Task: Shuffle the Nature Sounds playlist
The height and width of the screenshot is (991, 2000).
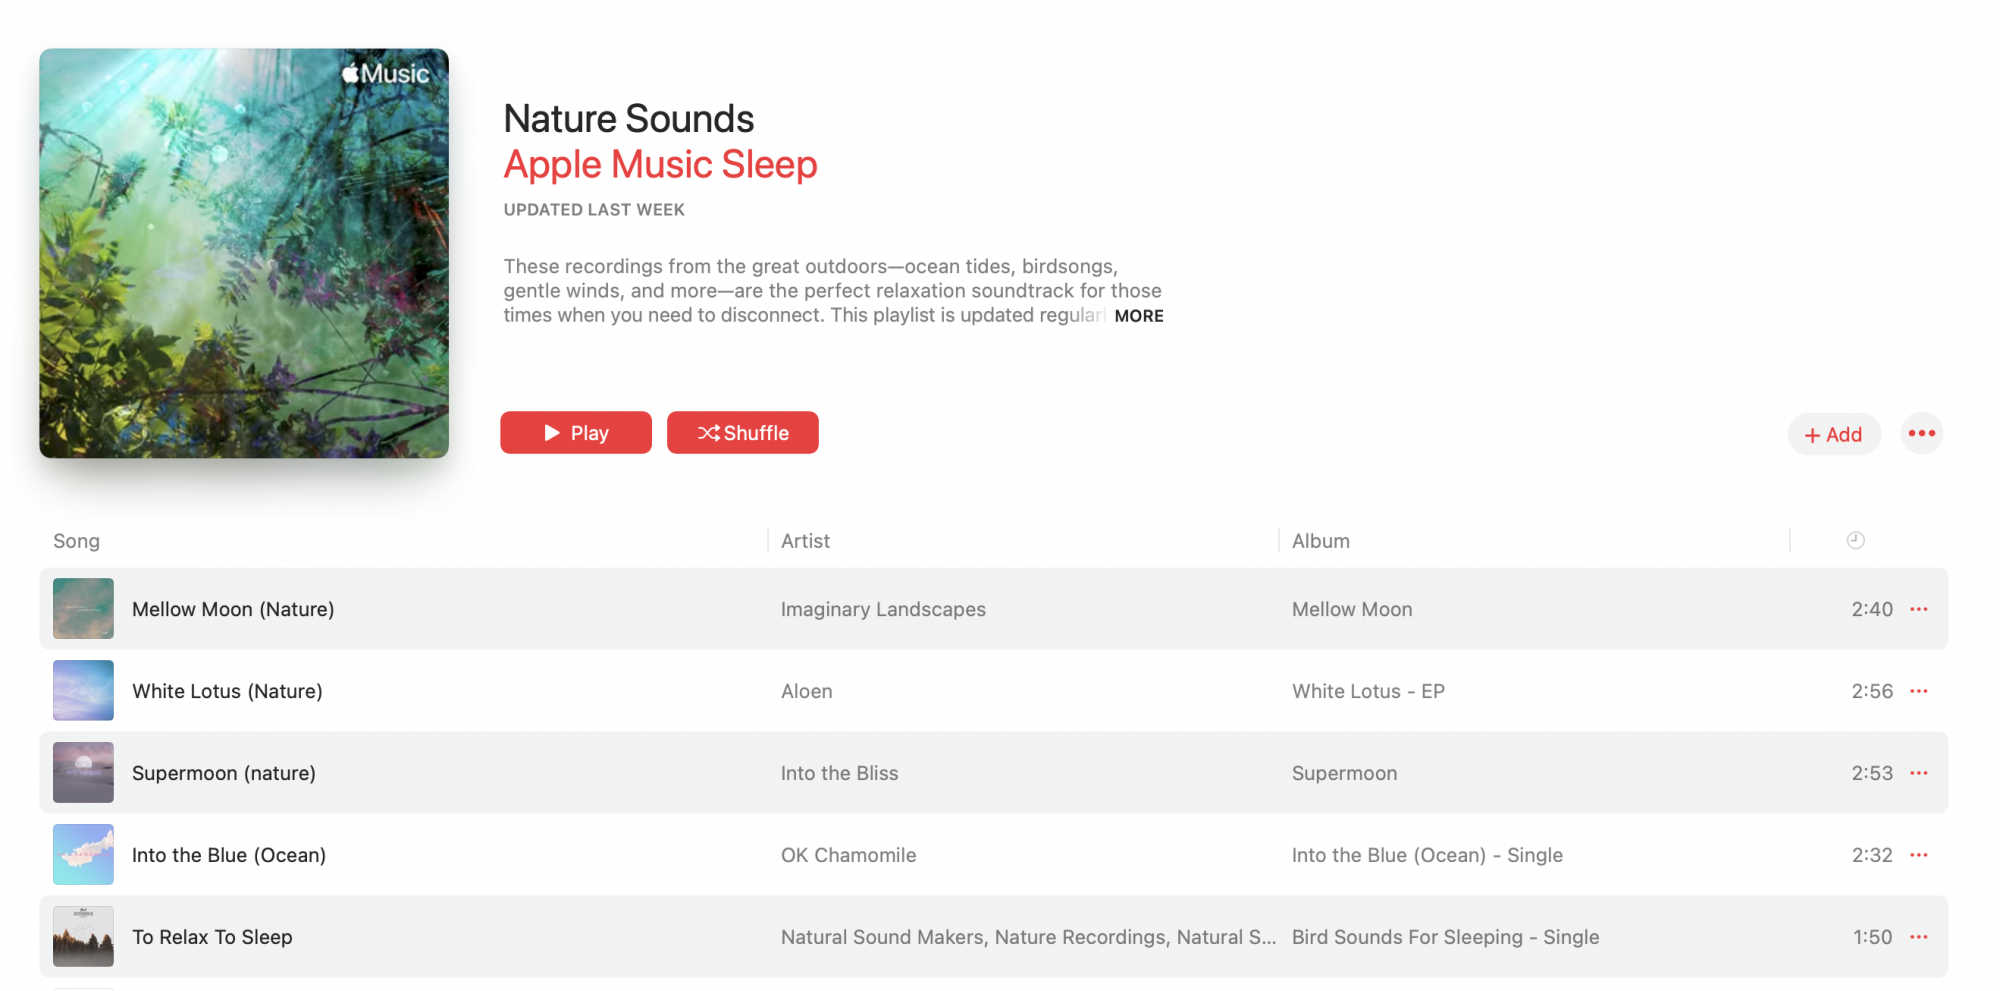Action: [x=743, y=433]
